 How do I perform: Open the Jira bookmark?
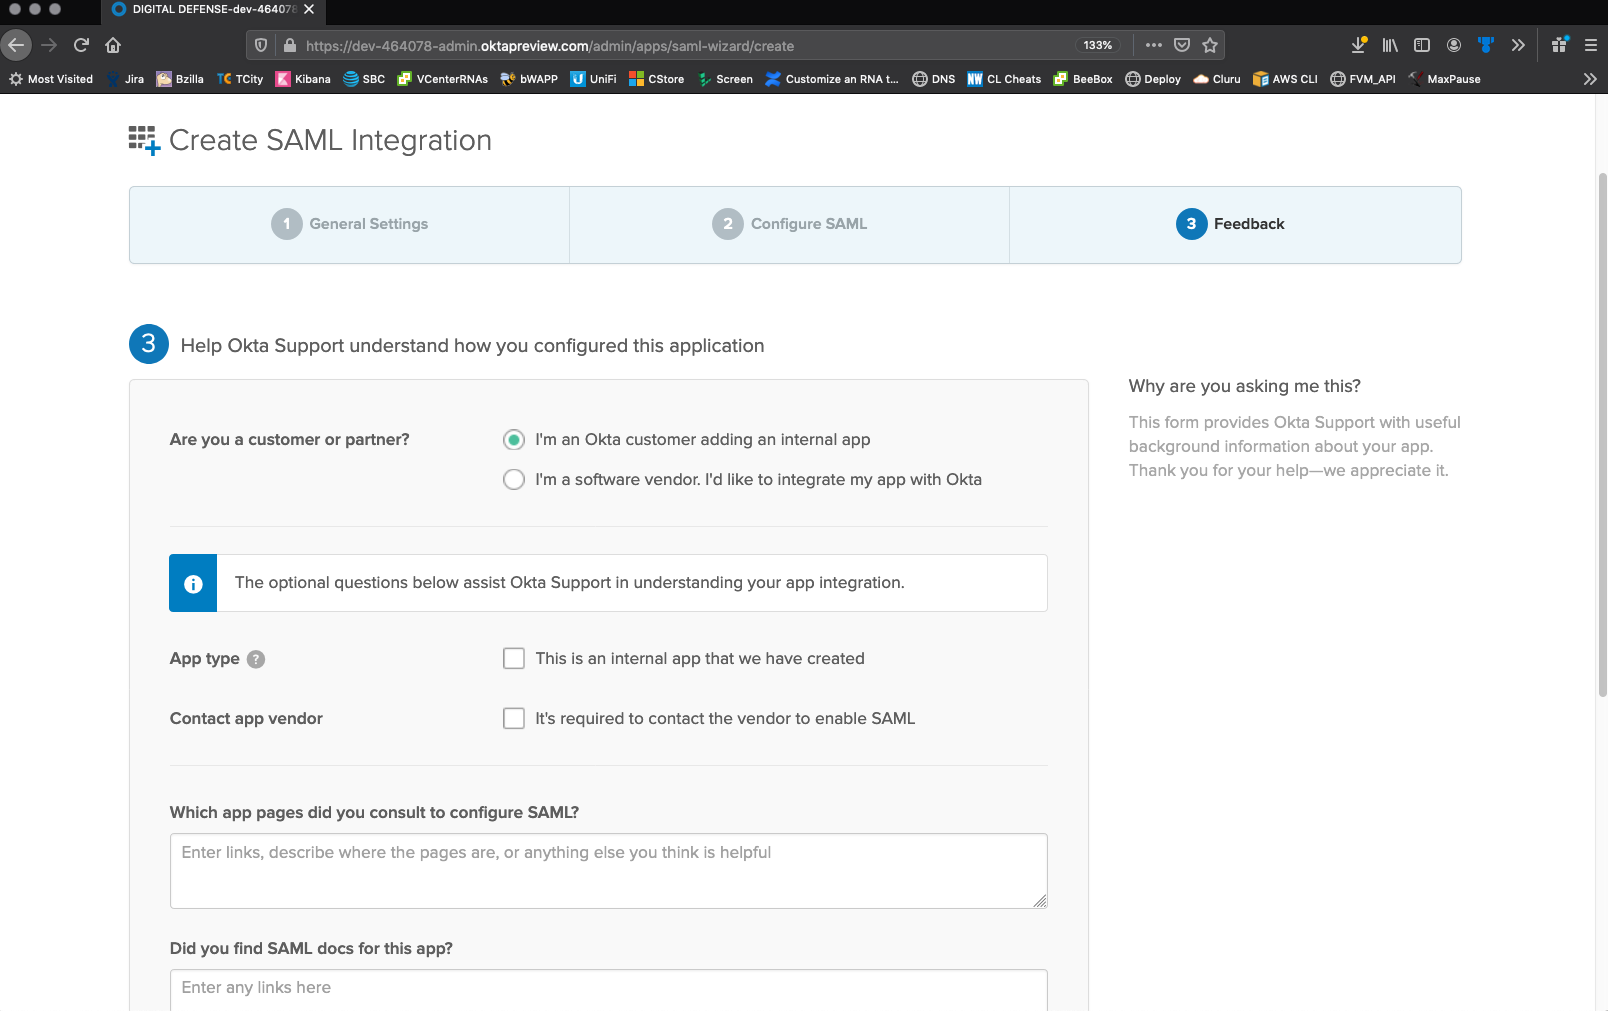(x=126, y=79)
